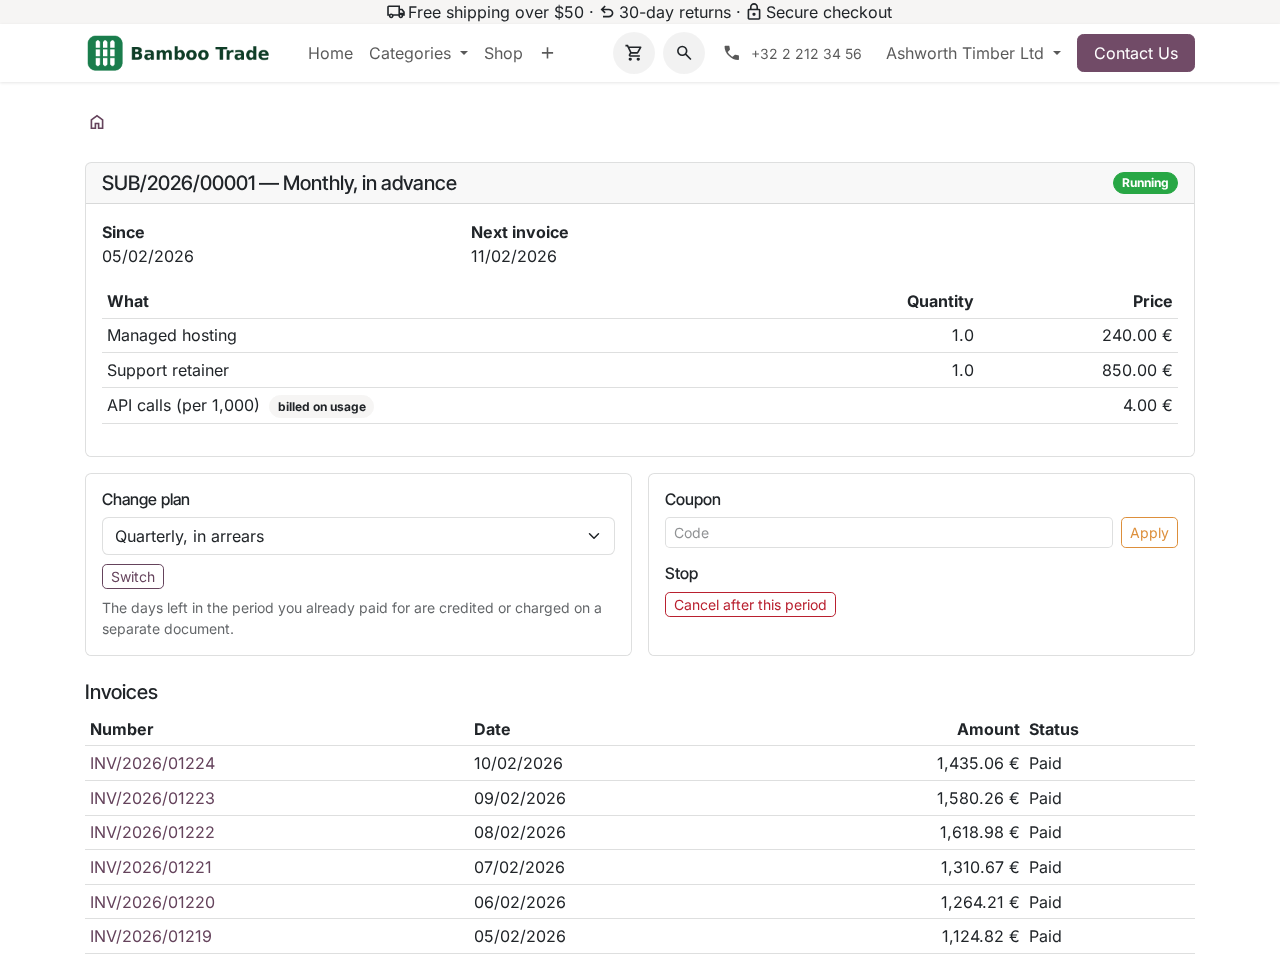Click the amount 1,618.98 €
The height and width of the screenshot is (960, 1280).
pos(979,832)
